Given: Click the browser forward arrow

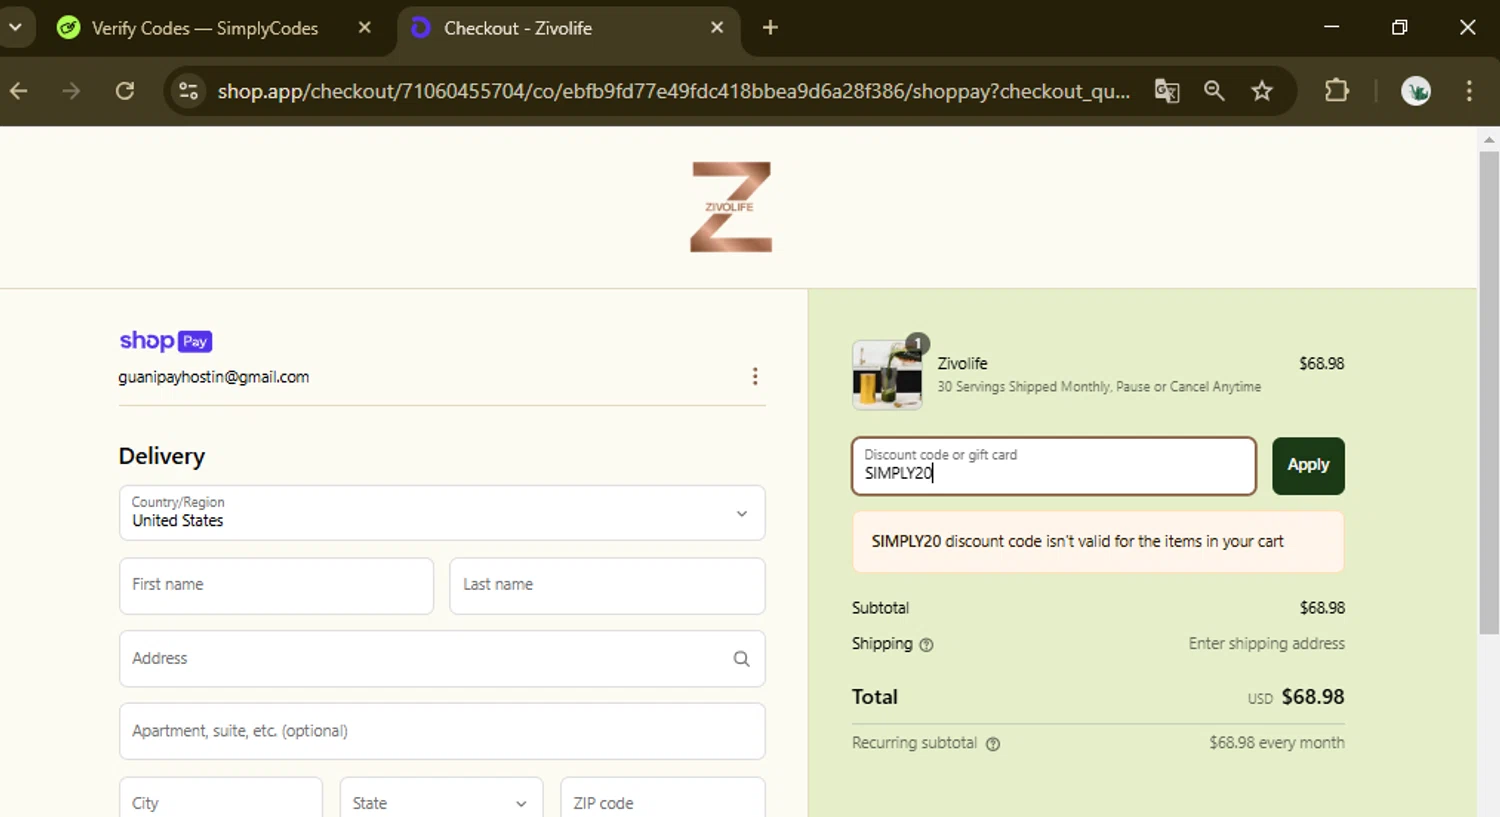Looking at the screenshot, I should click(71, 91).
